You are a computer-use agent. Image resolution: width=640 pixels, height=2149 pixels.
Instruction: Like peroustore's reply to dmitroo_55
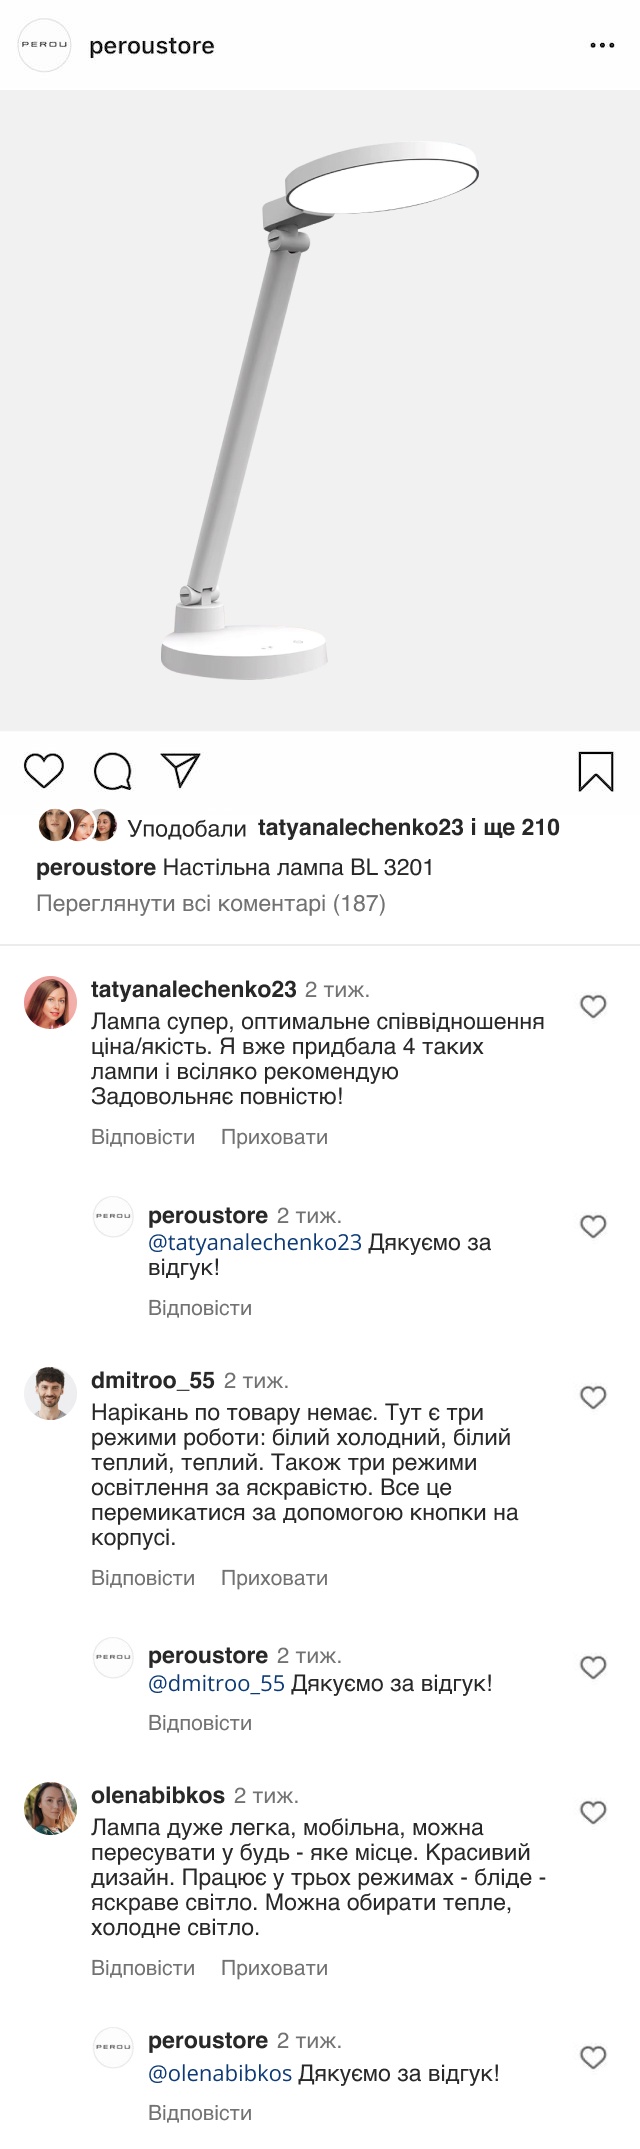tap(593, 1667)
